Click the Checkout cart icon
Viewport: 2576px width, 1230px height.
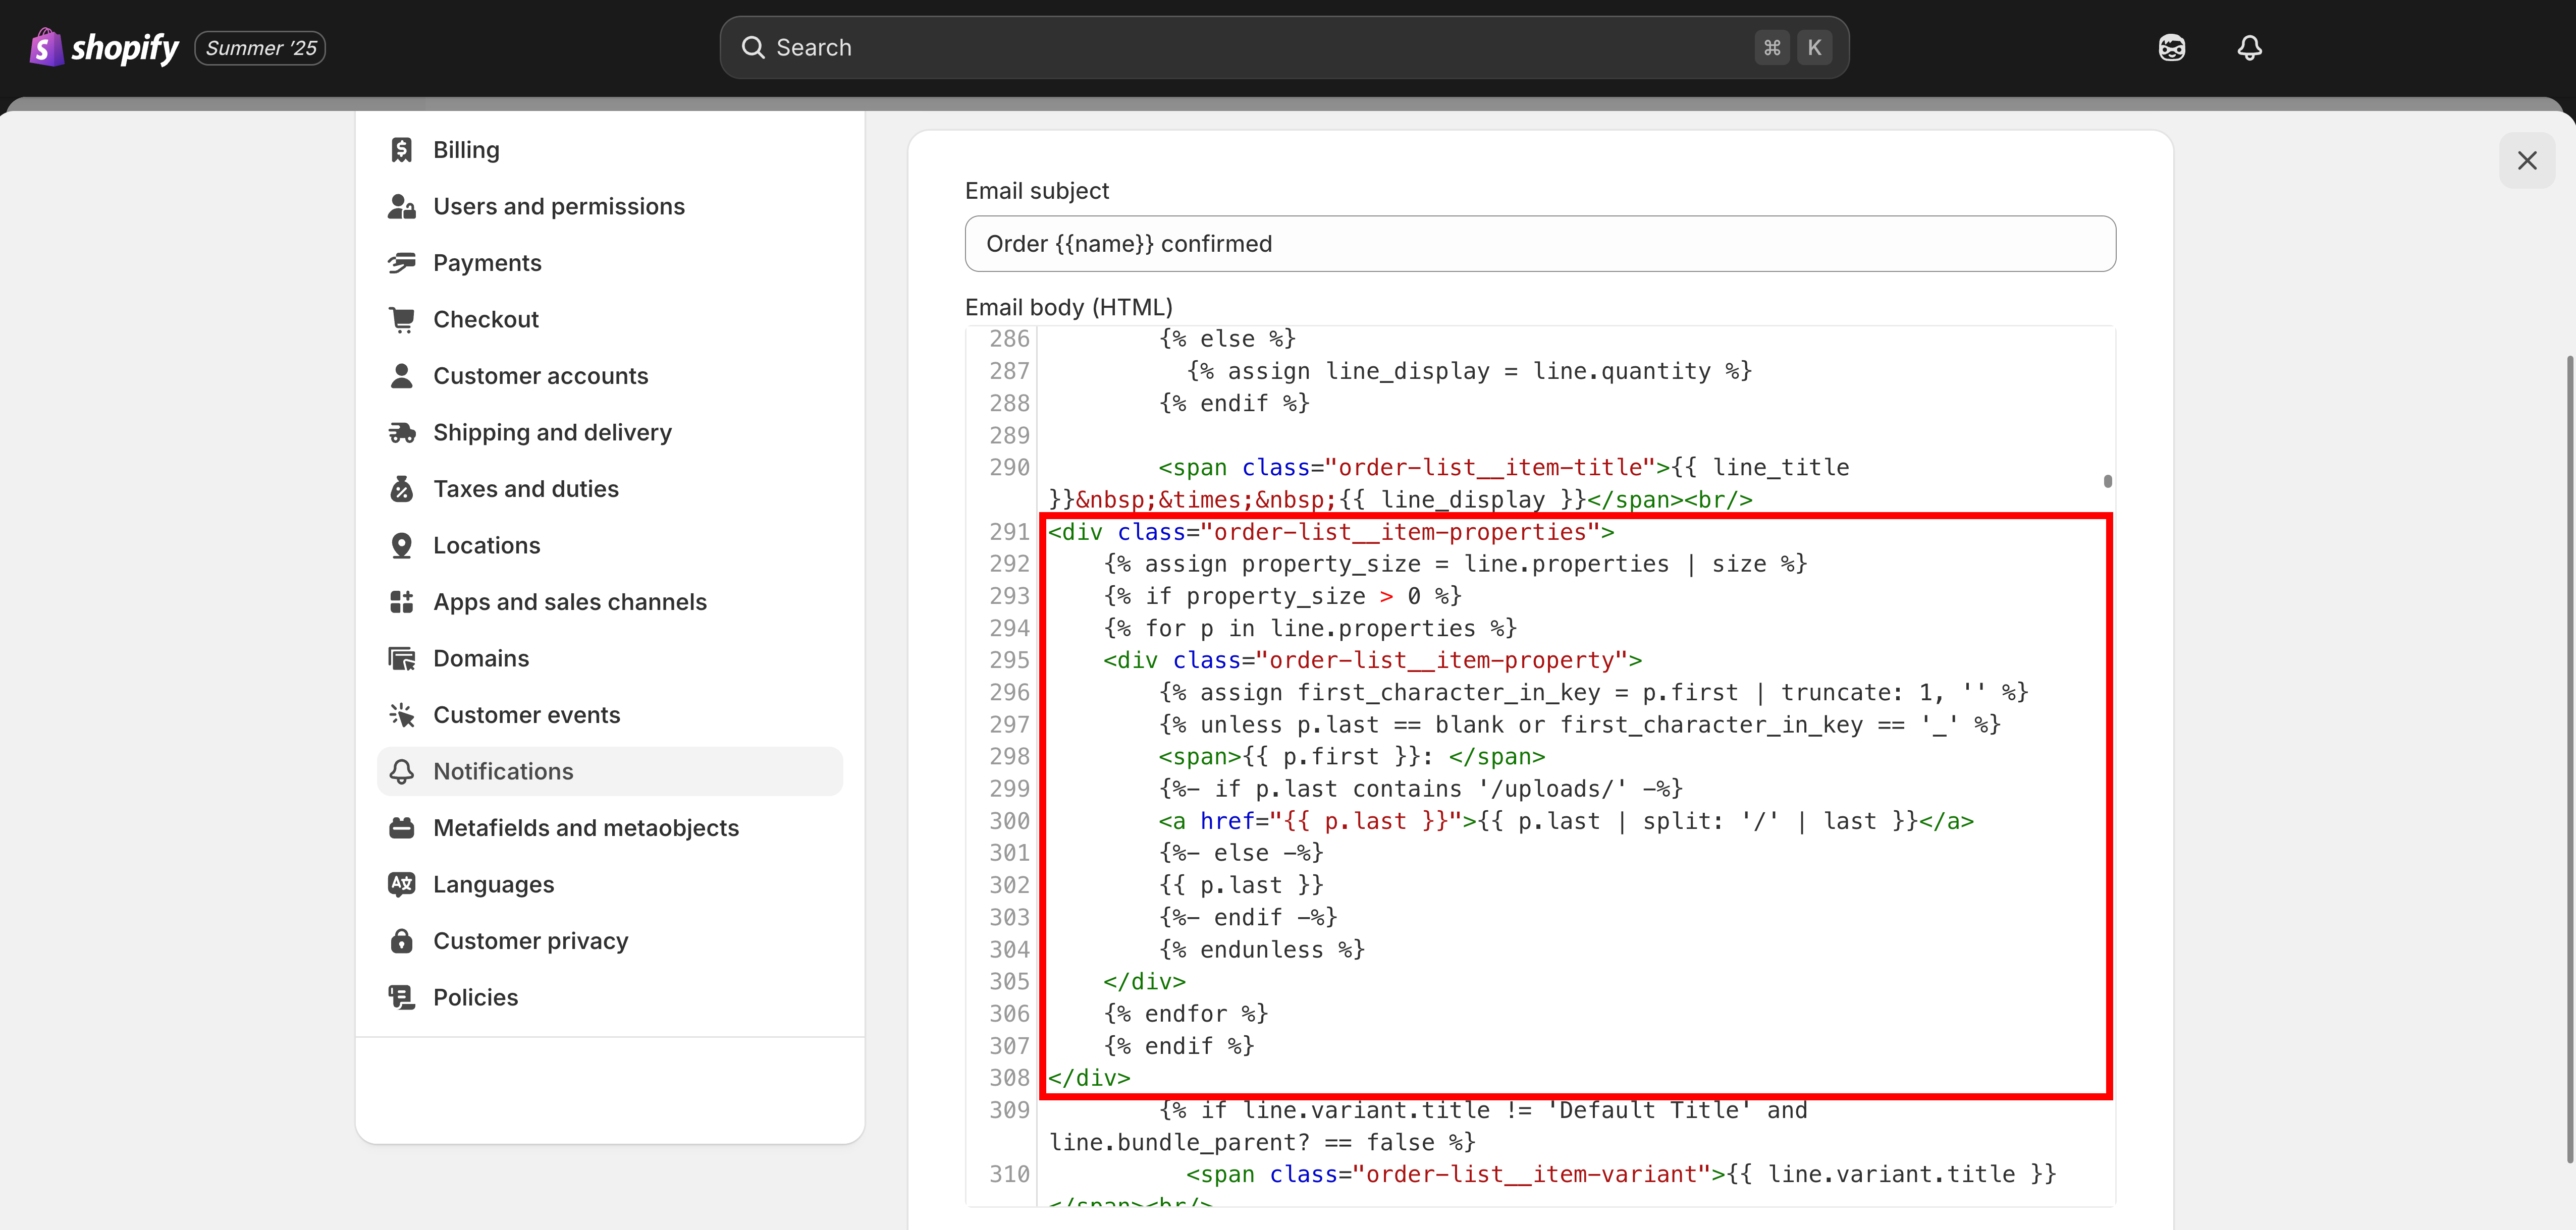(402, 319)
